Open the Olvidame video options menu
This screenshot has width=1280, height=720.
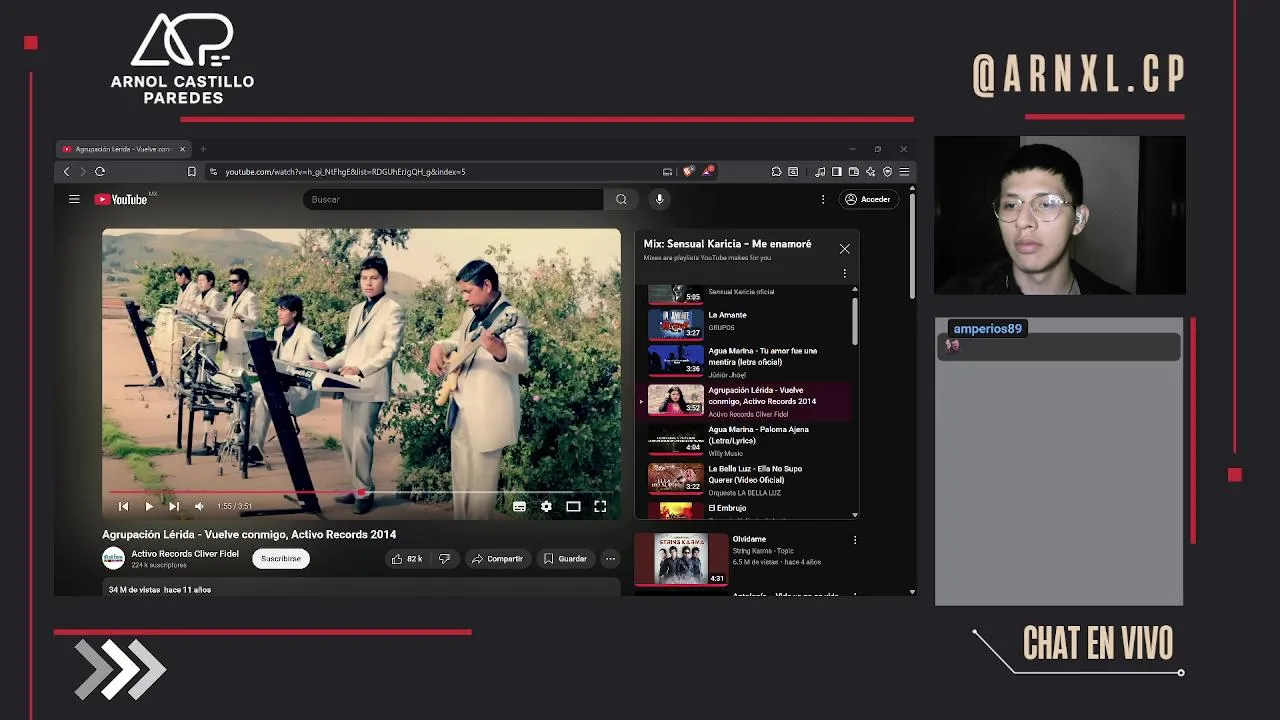pos(854,540)
